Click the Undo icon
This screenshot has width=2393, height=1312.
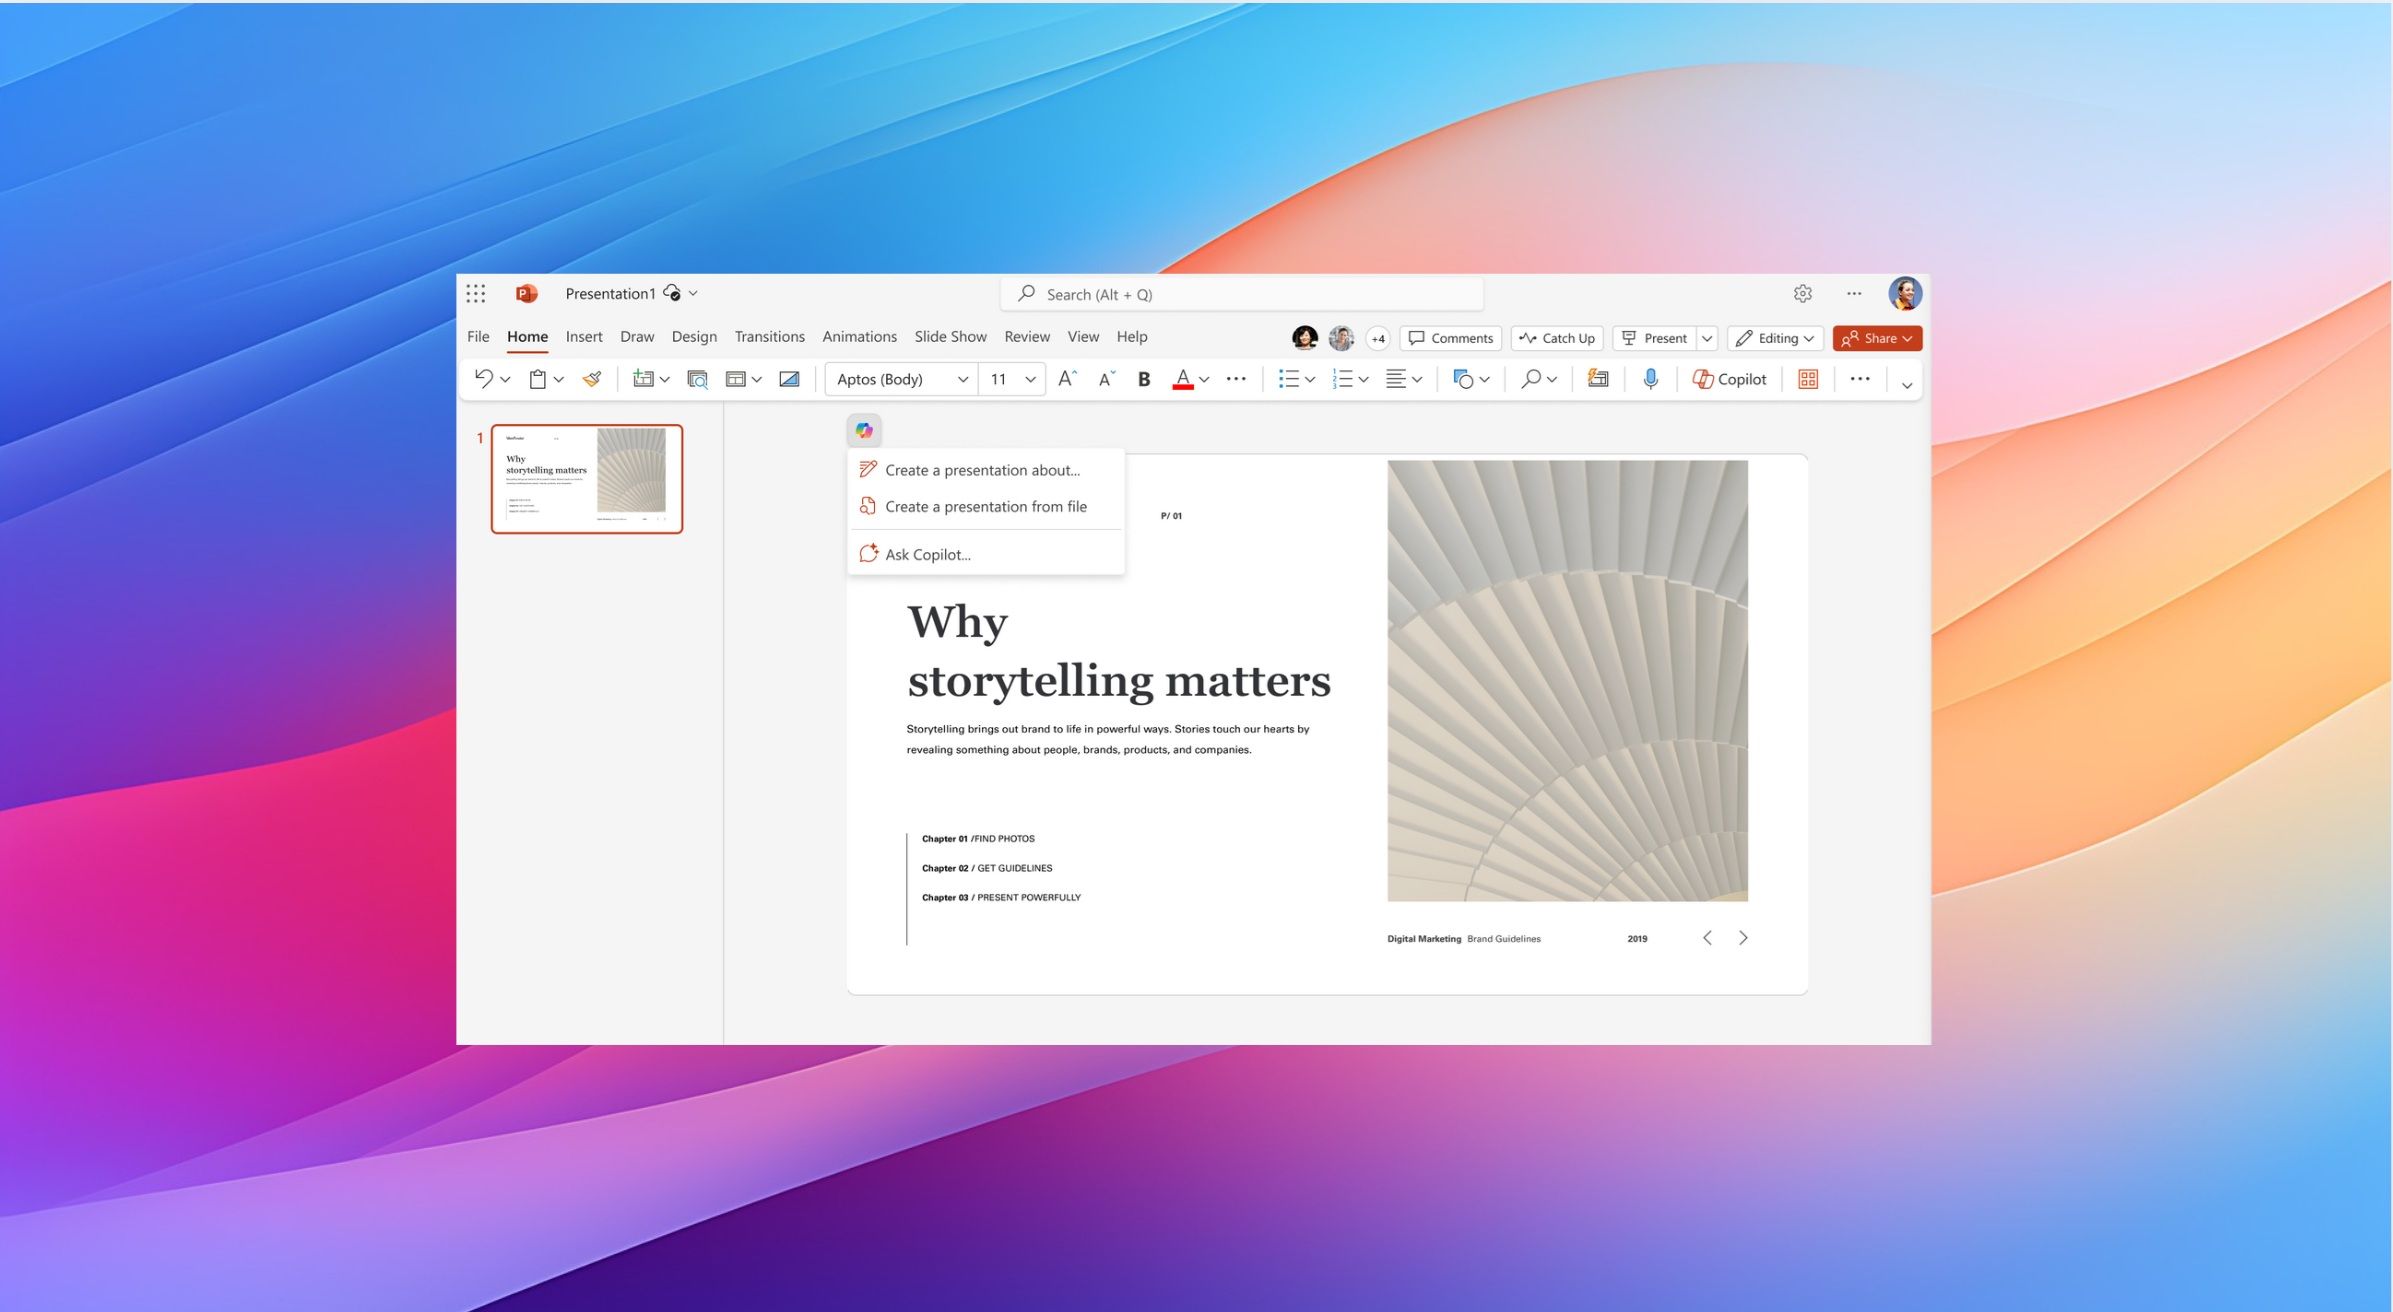click(484, 378)
